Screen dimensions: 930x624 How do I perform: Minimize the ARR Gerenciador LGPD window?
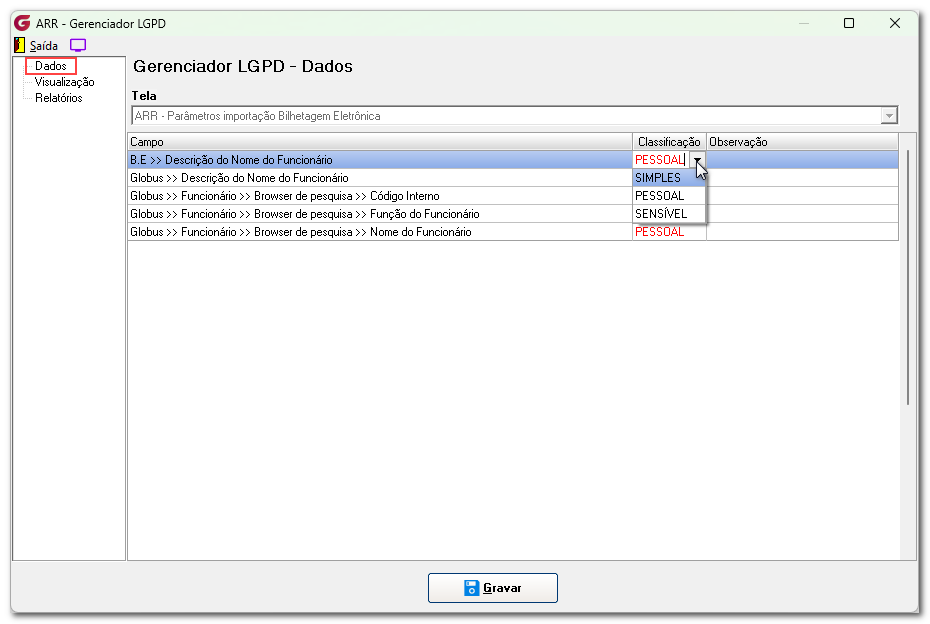(804, 23)
